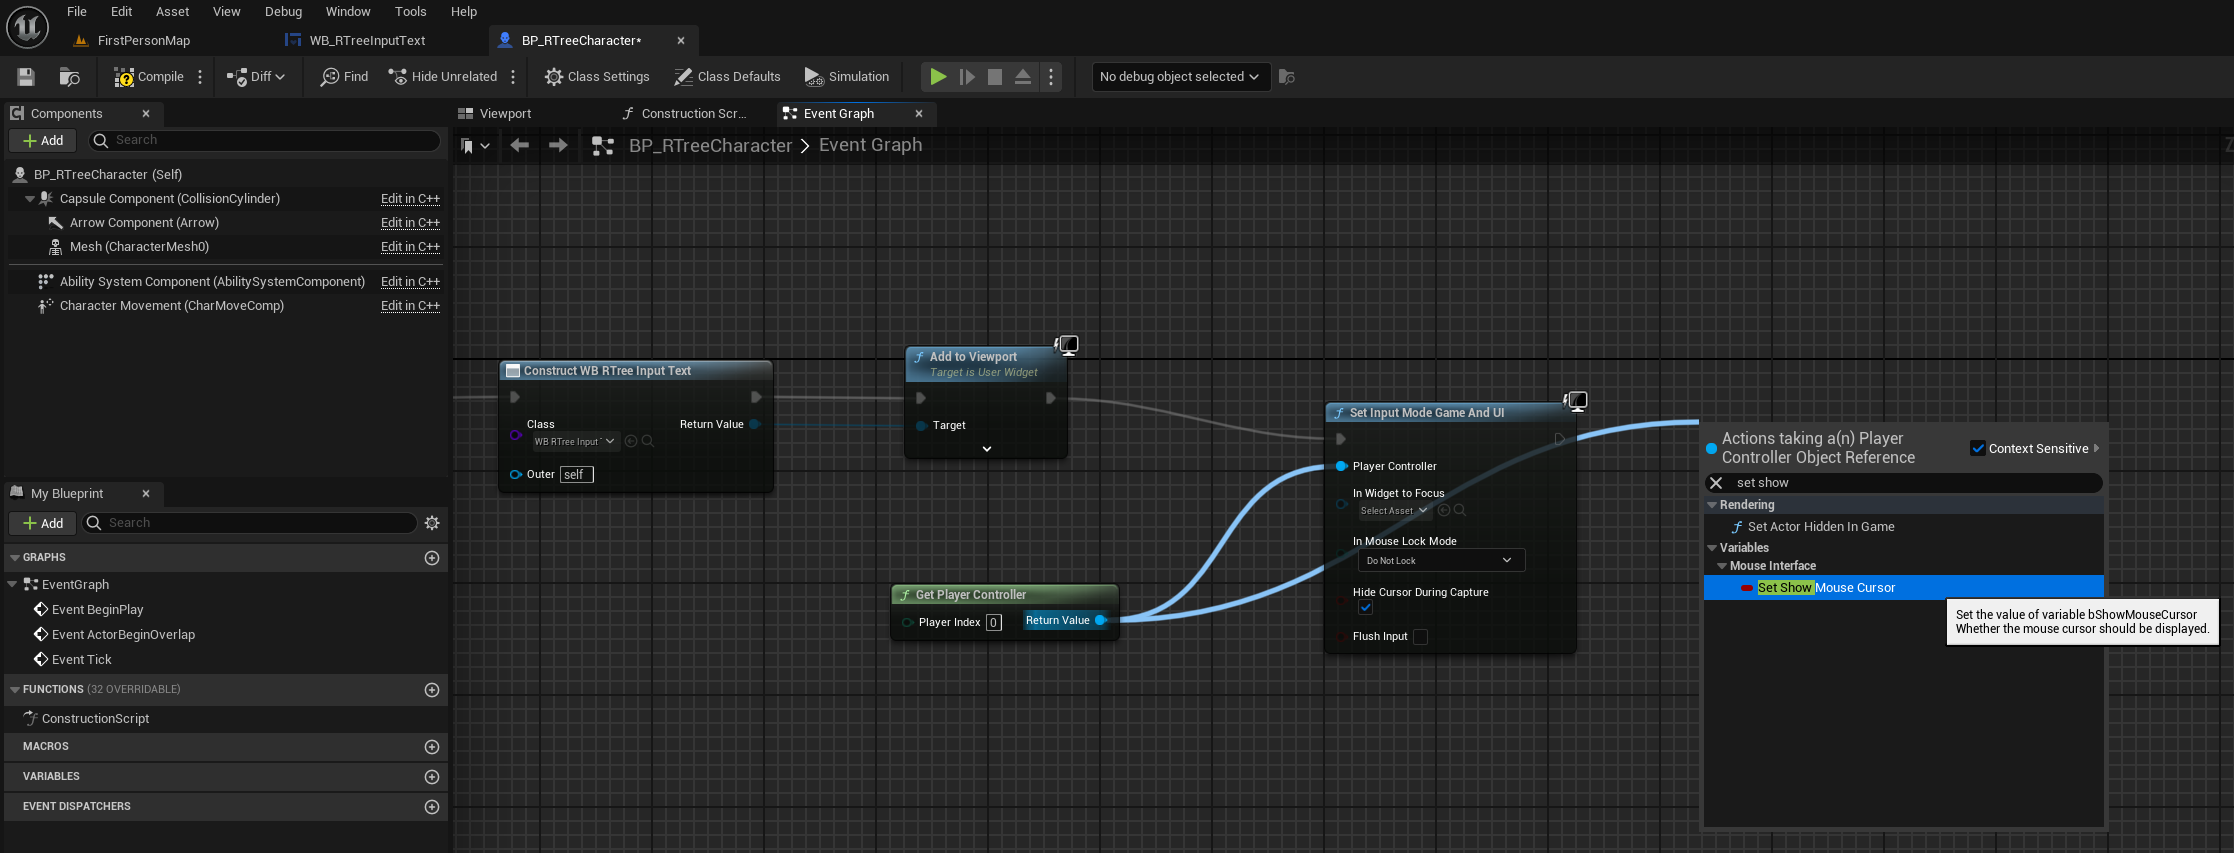Open the File menu
Screen dimensions: 2234x853
coord(77,12)
